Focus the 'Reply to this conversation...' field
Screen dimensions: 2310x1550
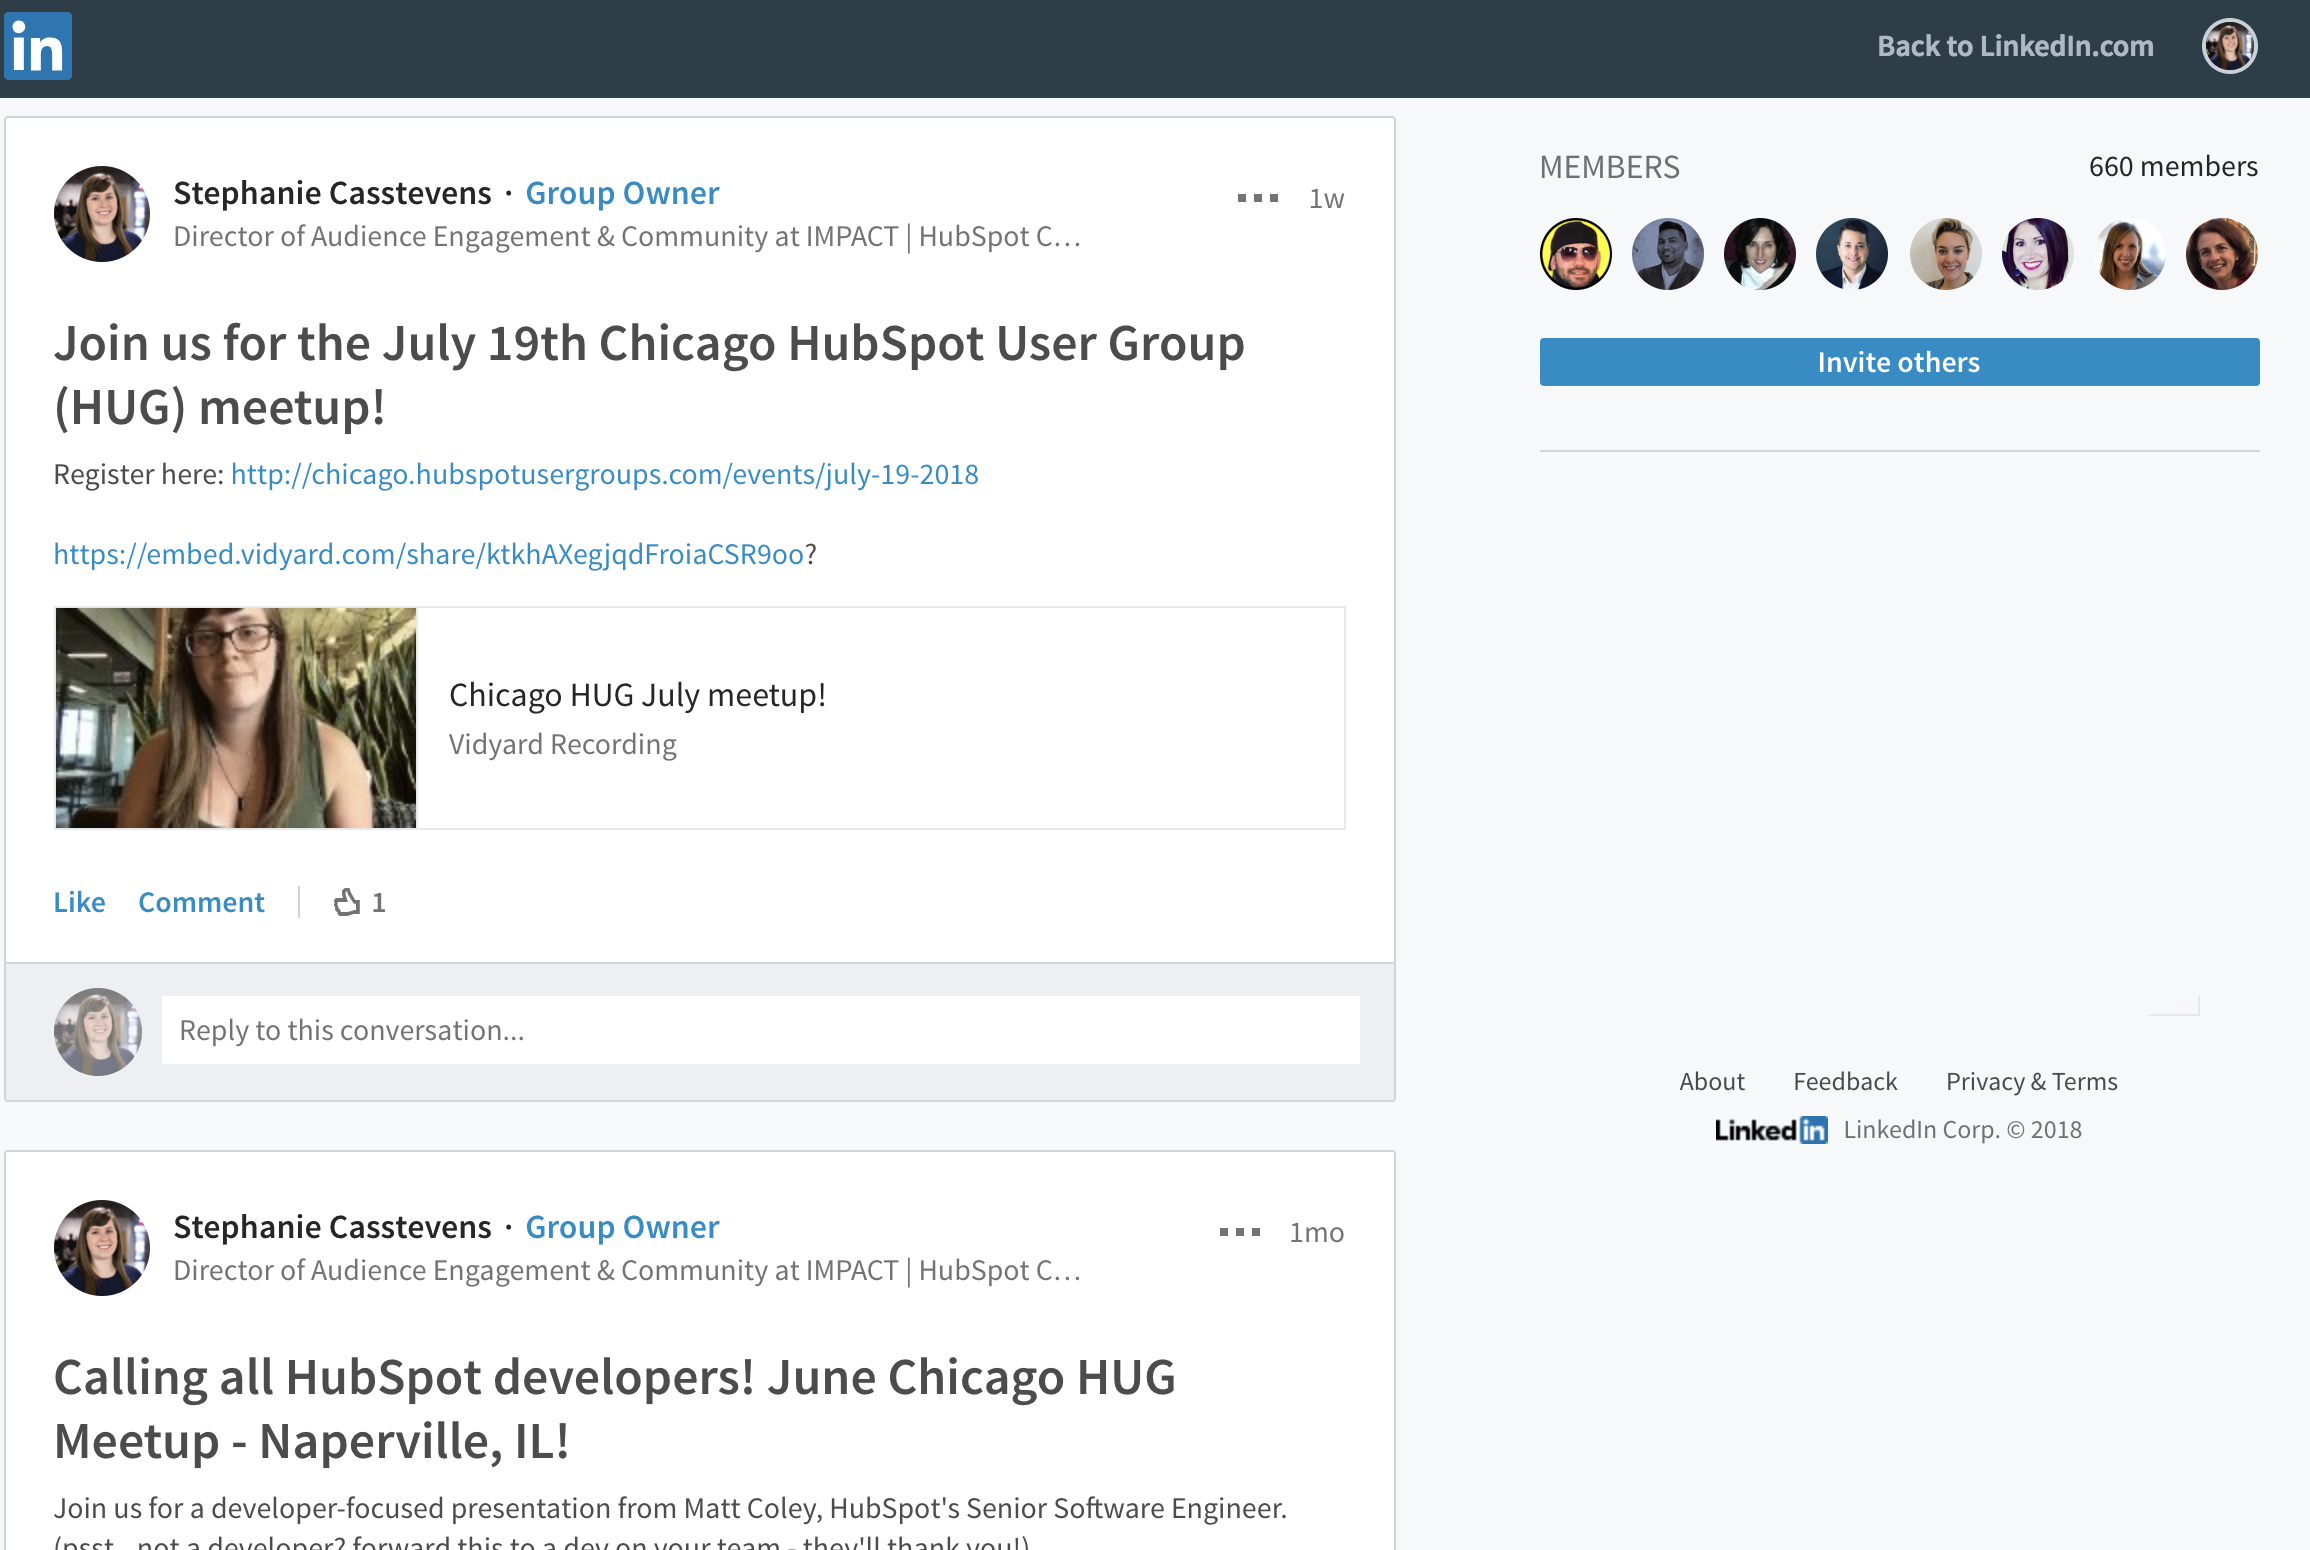(760, 1030)
